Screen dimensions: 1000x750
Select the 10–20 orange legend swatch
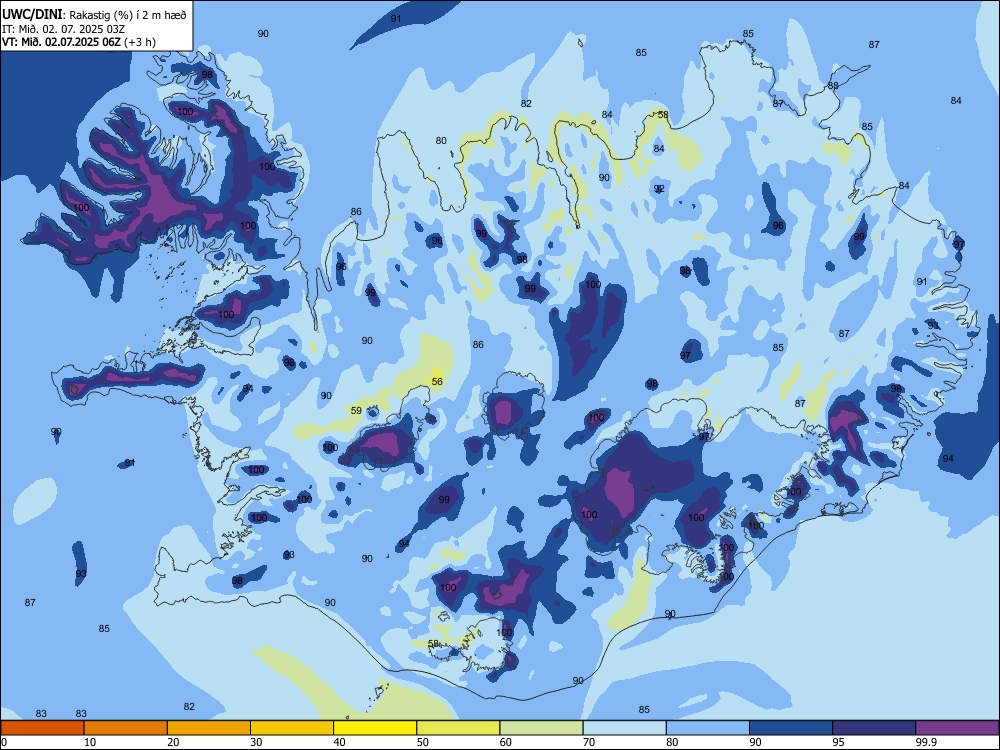point(126,728)
